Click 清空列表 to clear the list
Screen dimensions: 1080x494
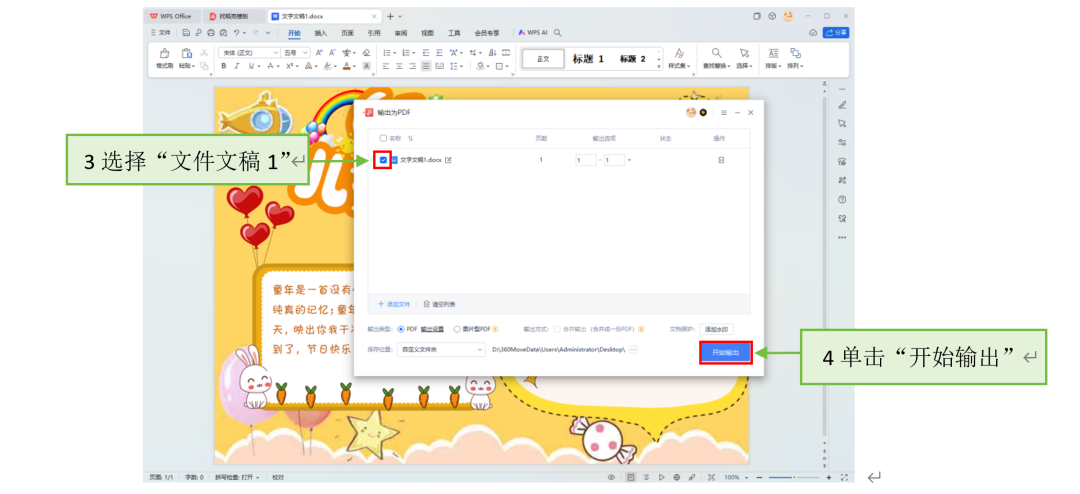tap(439, 304)
